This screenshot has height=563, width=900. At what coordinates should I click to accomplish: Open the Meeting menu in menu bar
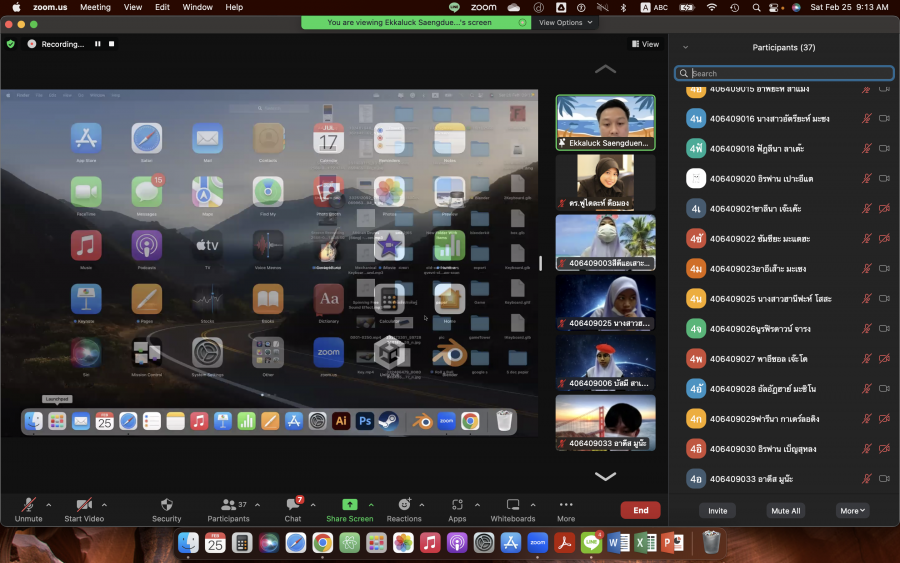[95, 7]
